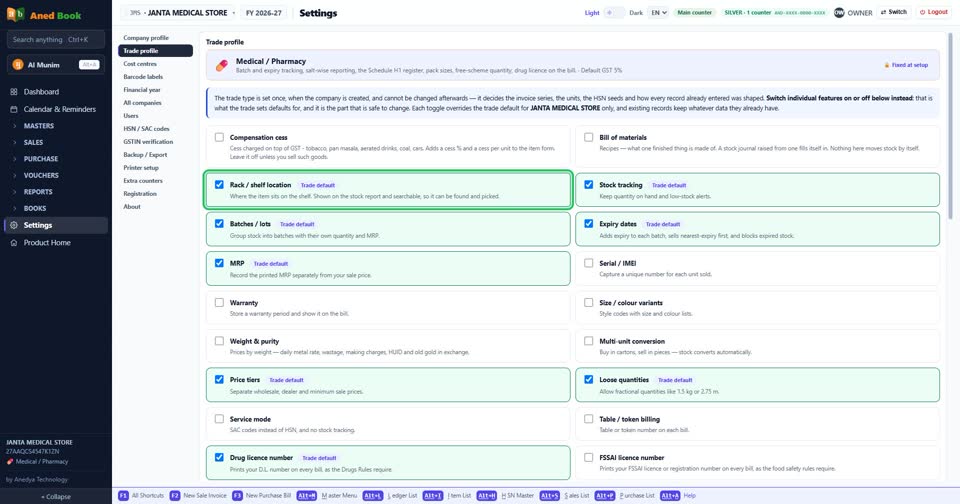The height and width of the screenshot is (504, 960).
Task: Open the Printer setup link
Action: pos(155,167)
